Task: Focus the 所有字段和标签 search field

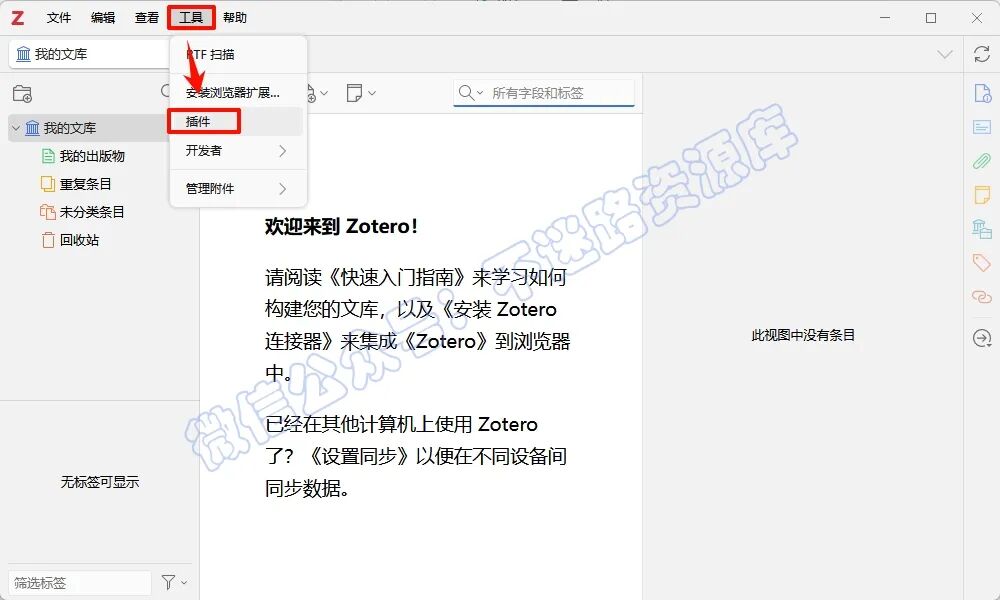Action: click(543, 93)
